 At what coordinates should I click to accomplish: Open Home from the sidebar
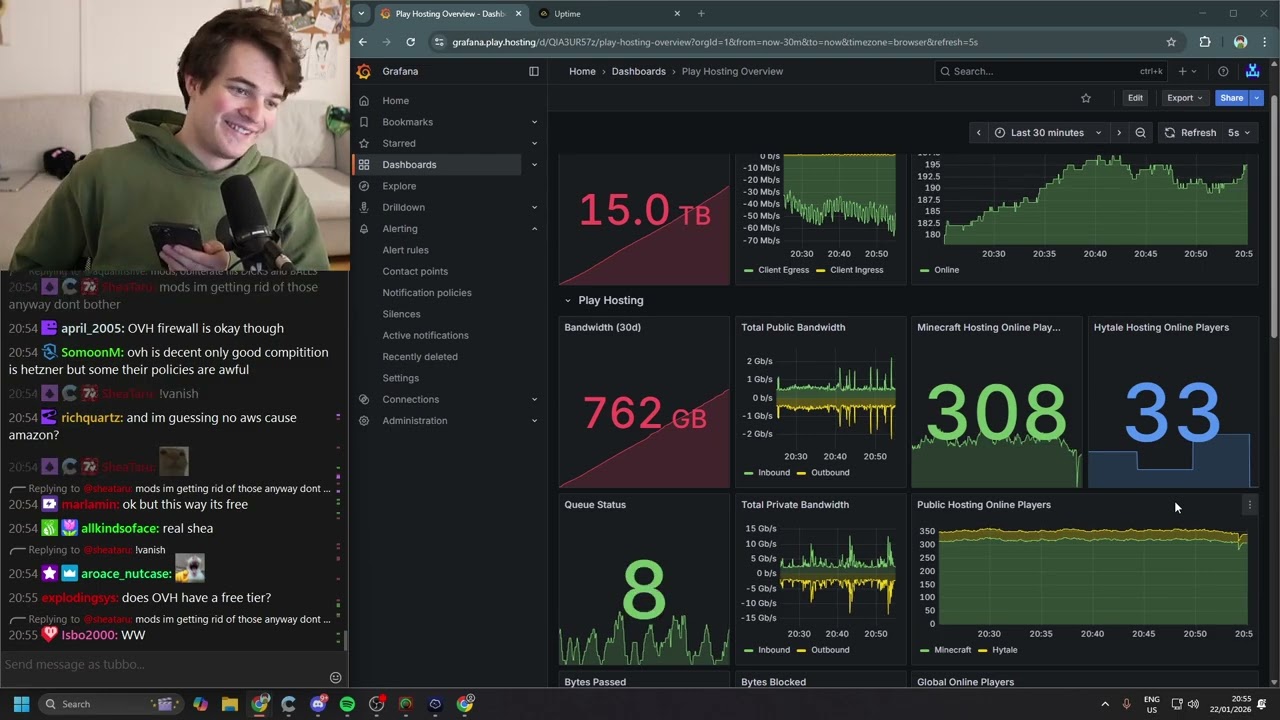[x=395, y=101]
